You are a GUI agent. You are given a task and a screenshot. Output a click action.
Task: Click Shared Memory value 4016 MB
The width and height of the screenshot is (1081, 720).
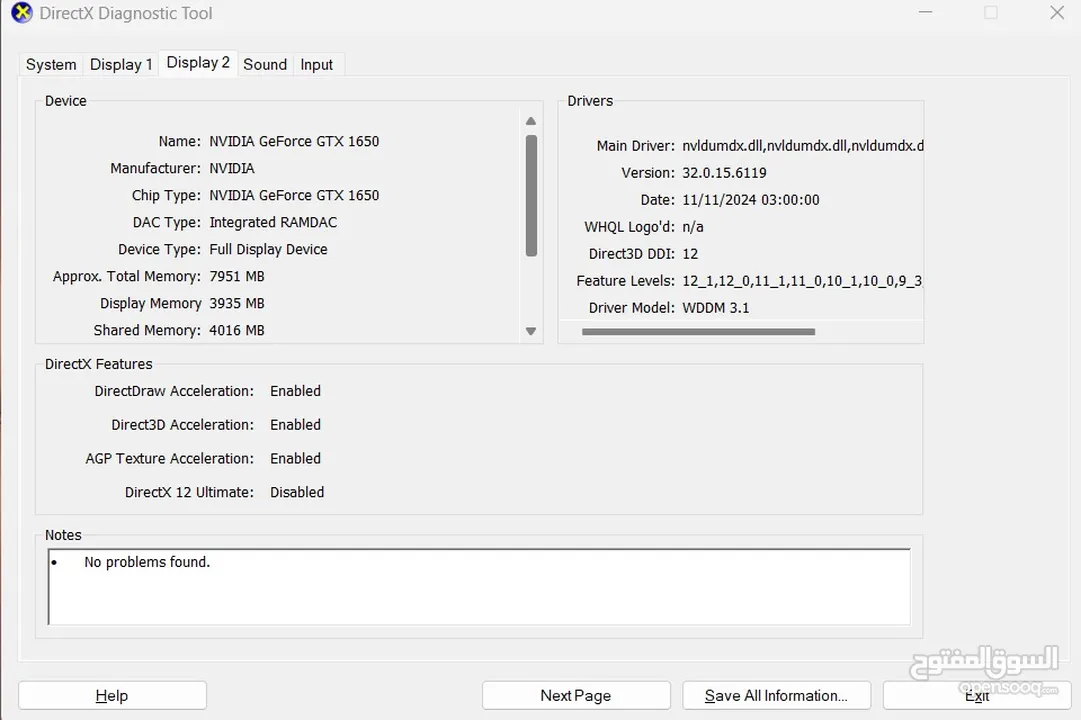pos(237,330)
